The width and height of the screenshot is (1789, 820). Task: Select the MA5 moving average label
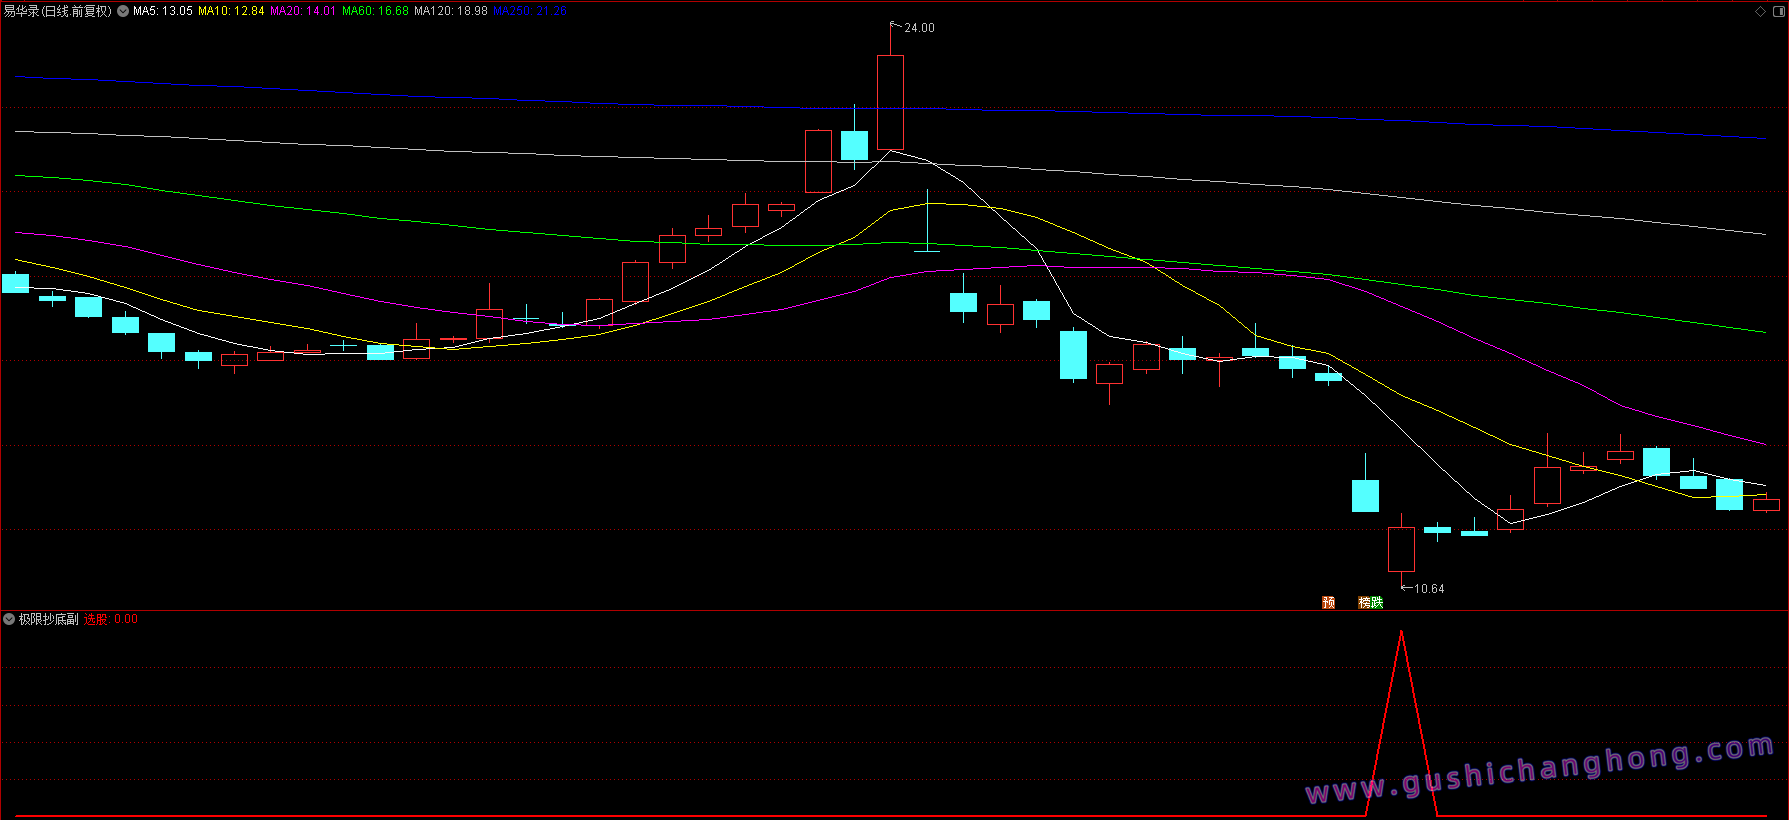coord(162,11)
